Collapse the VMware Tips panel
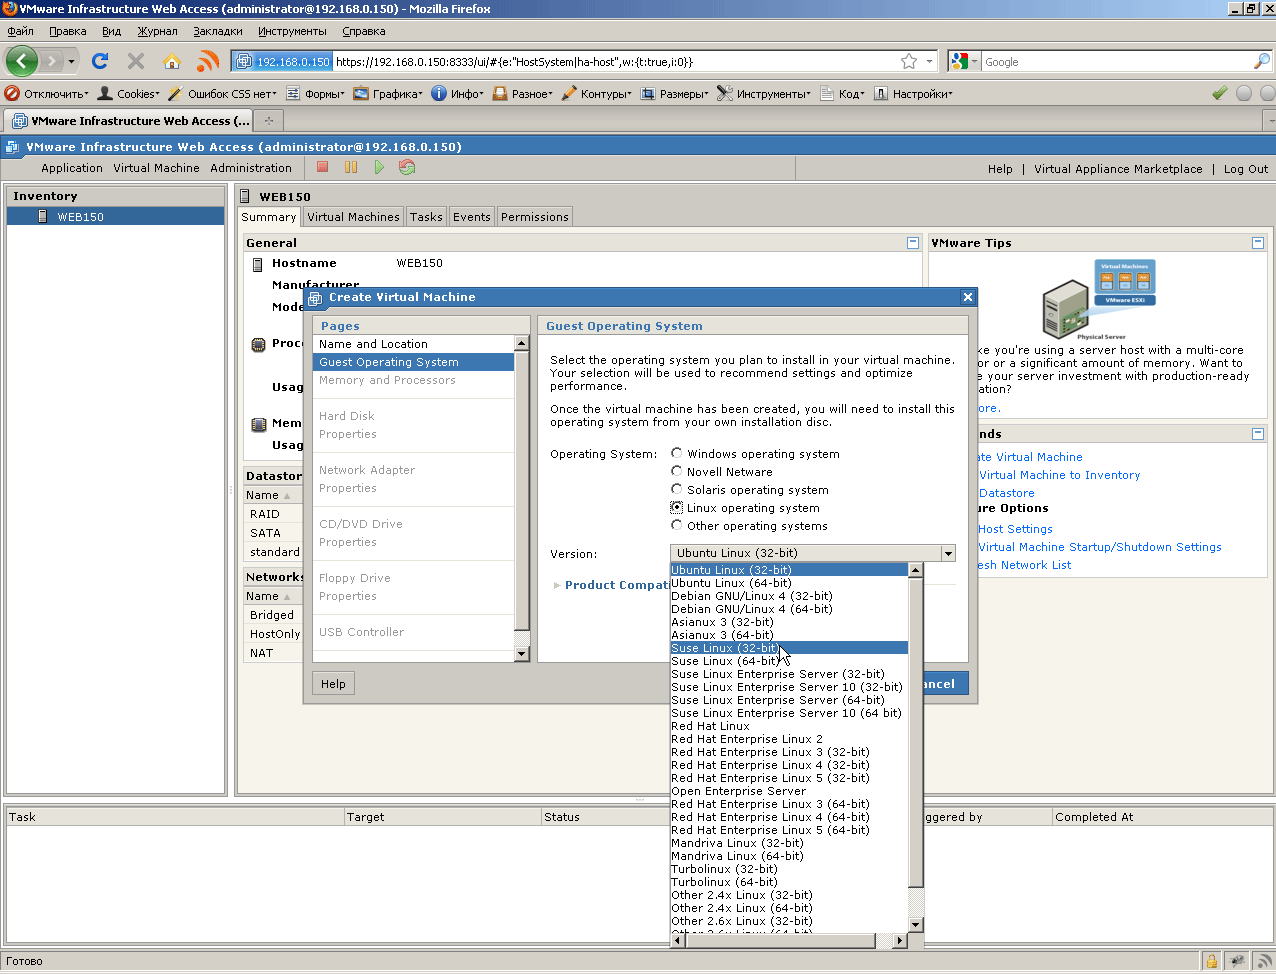Viewport: 1276px width, 974px height. pos(1258,242)
